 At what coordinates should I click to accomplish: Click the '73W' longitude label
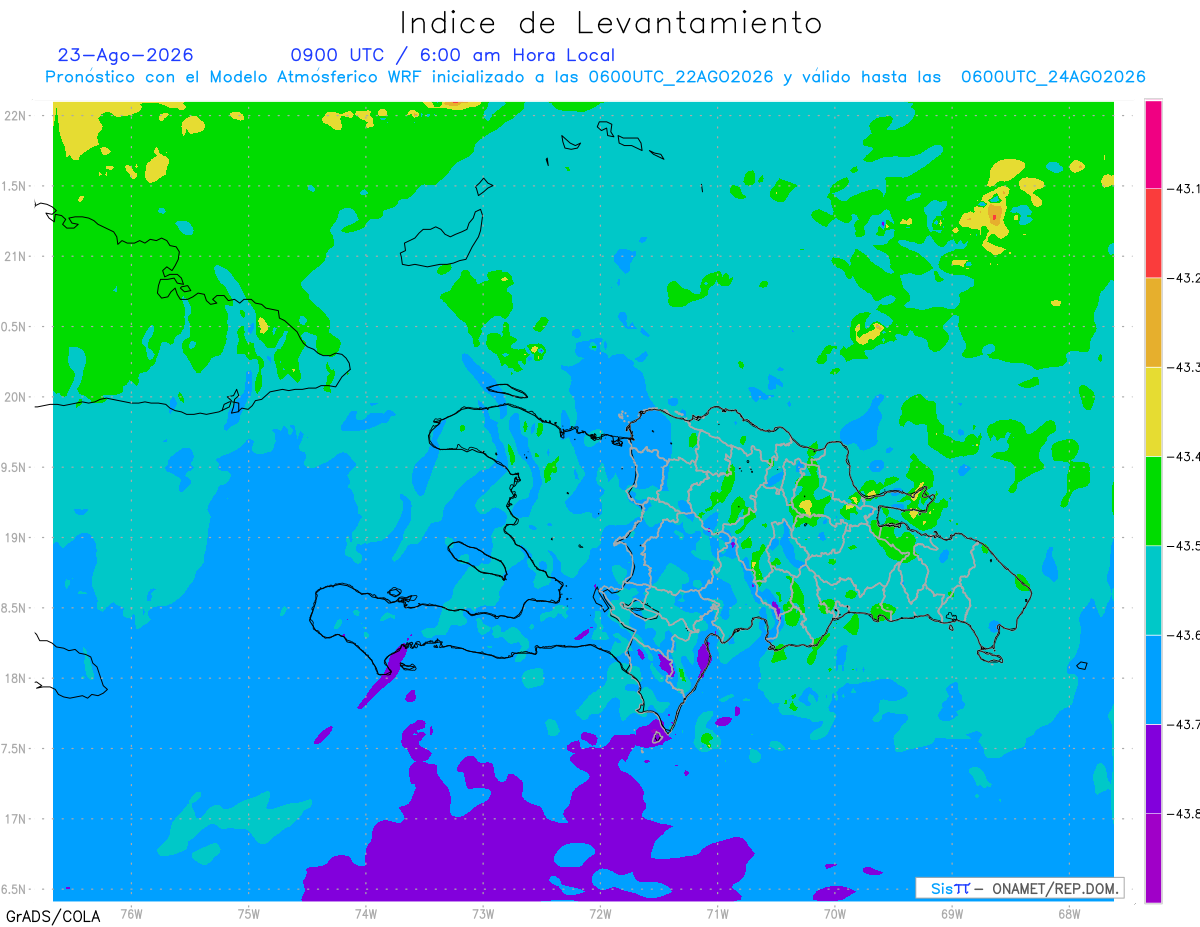click(x=483, y=913)
